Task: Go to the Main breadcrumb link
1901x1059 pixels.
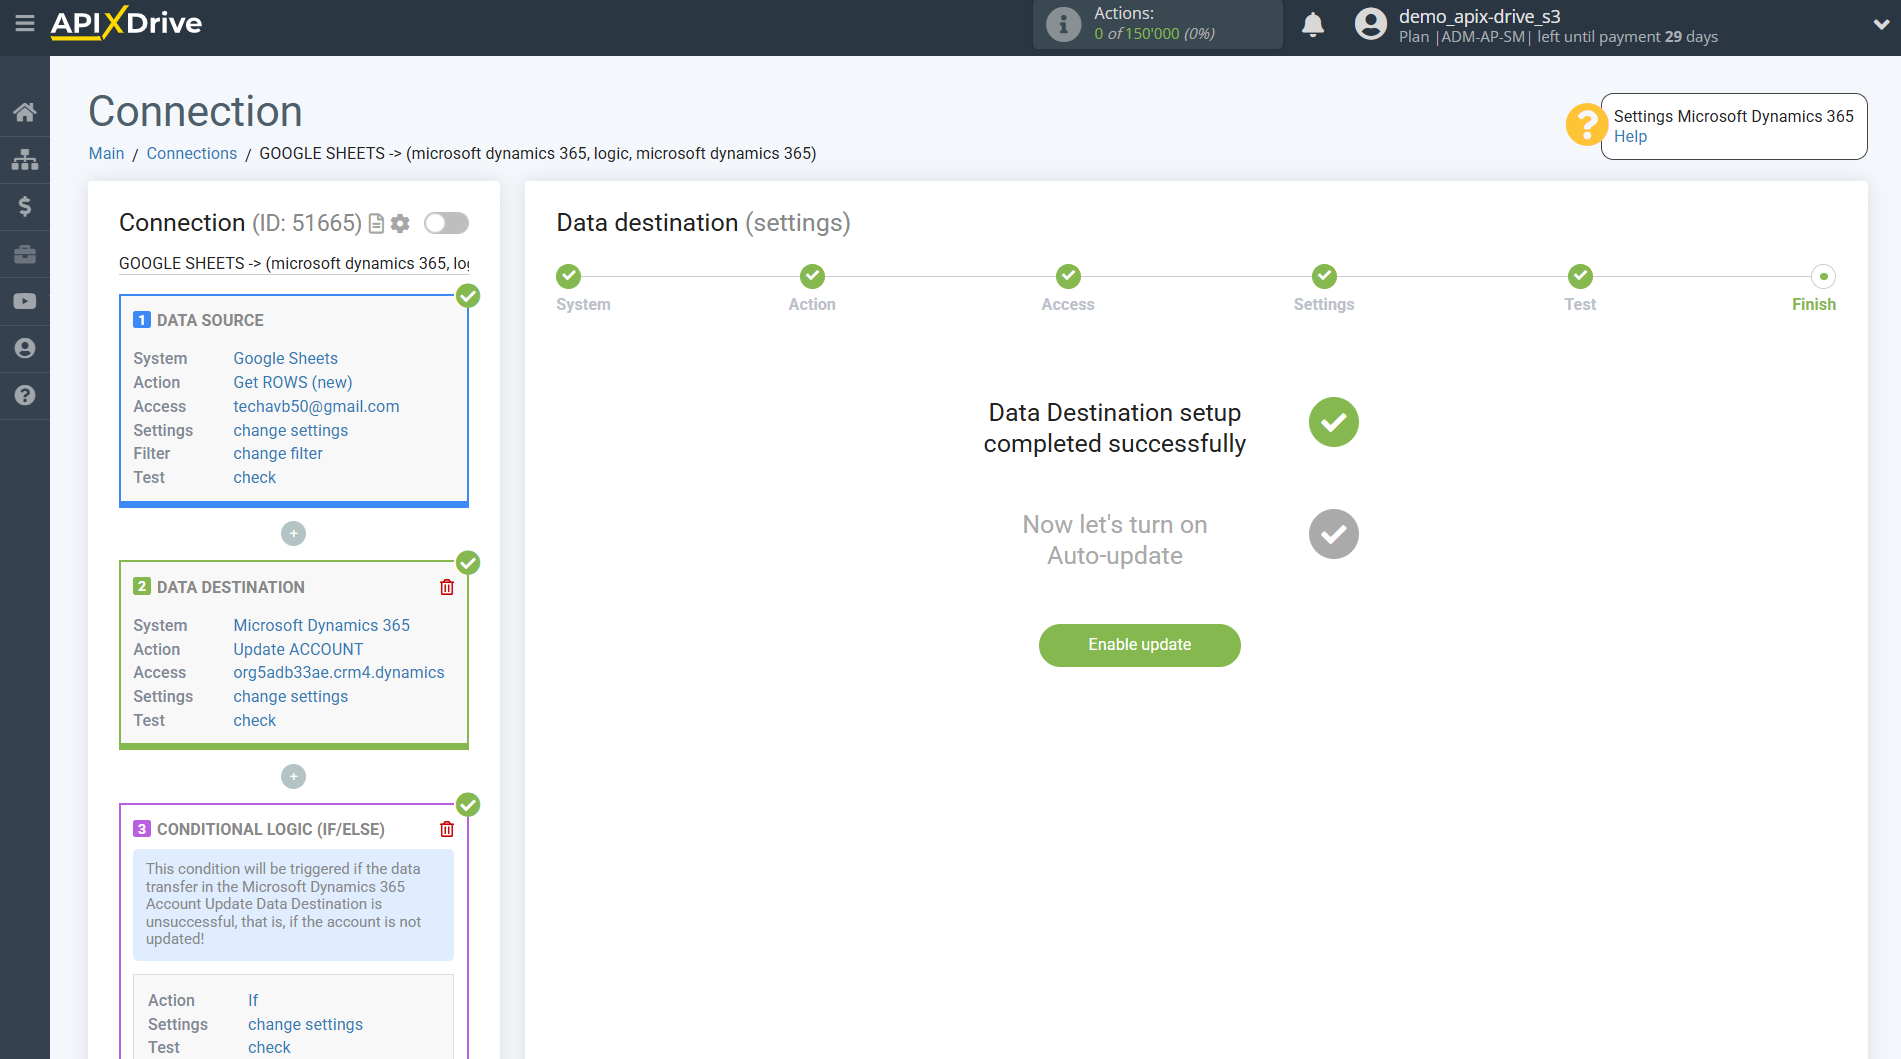Action: point(106,153)
